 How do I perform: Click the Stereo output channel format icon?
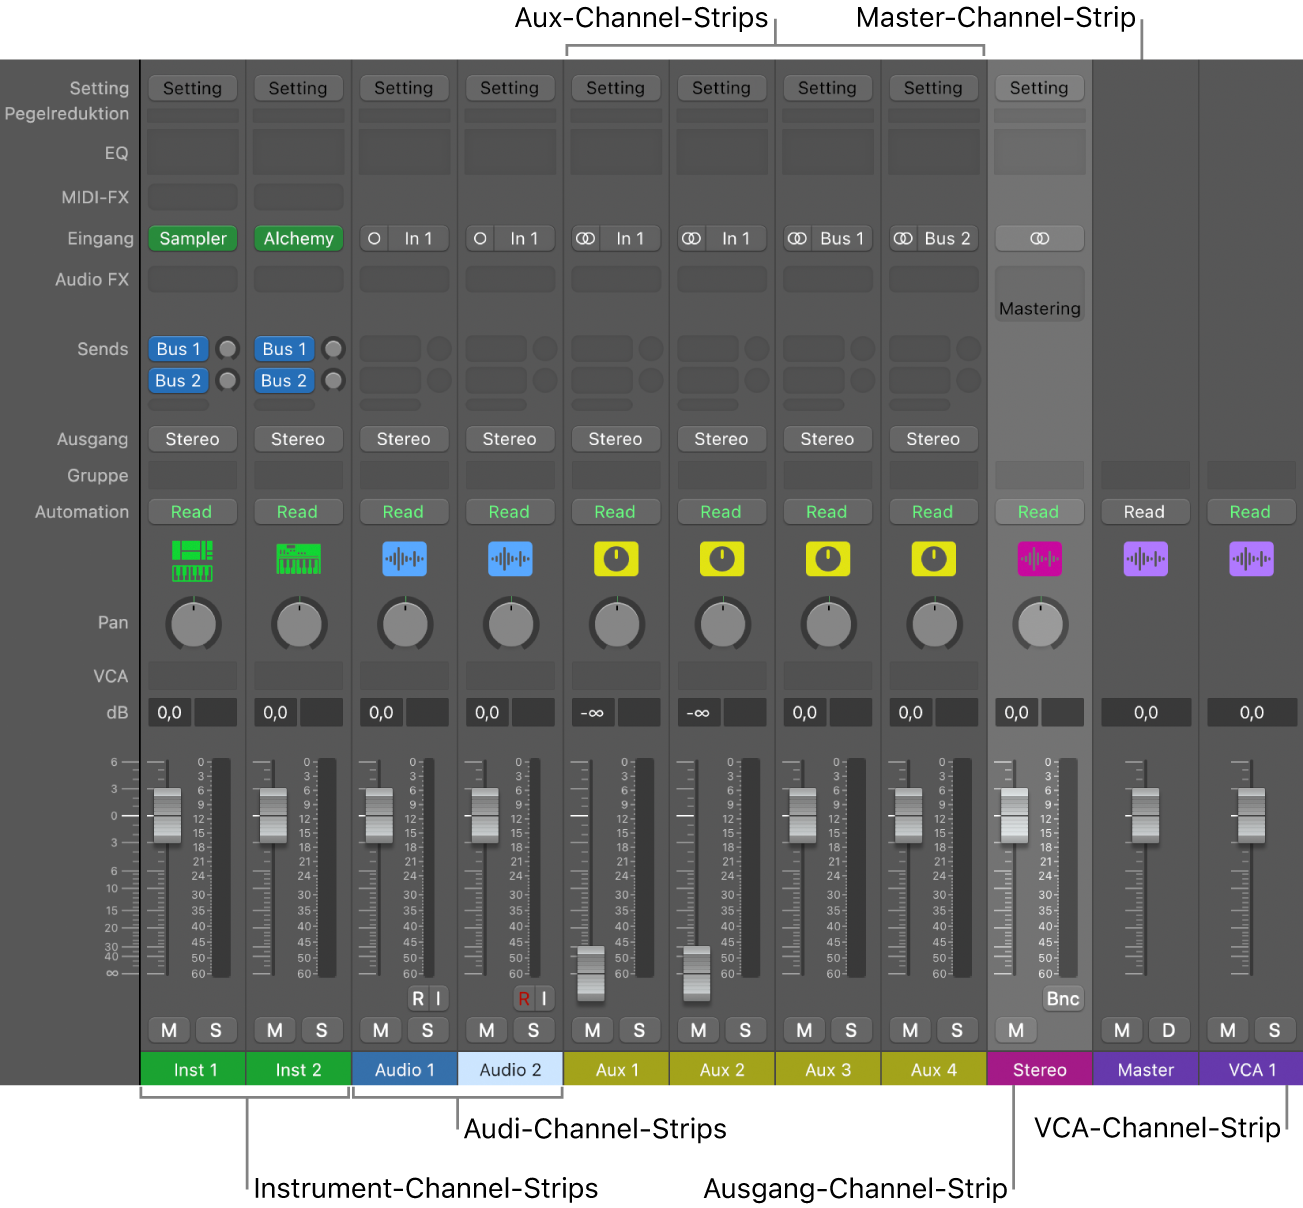[1040, 239]
